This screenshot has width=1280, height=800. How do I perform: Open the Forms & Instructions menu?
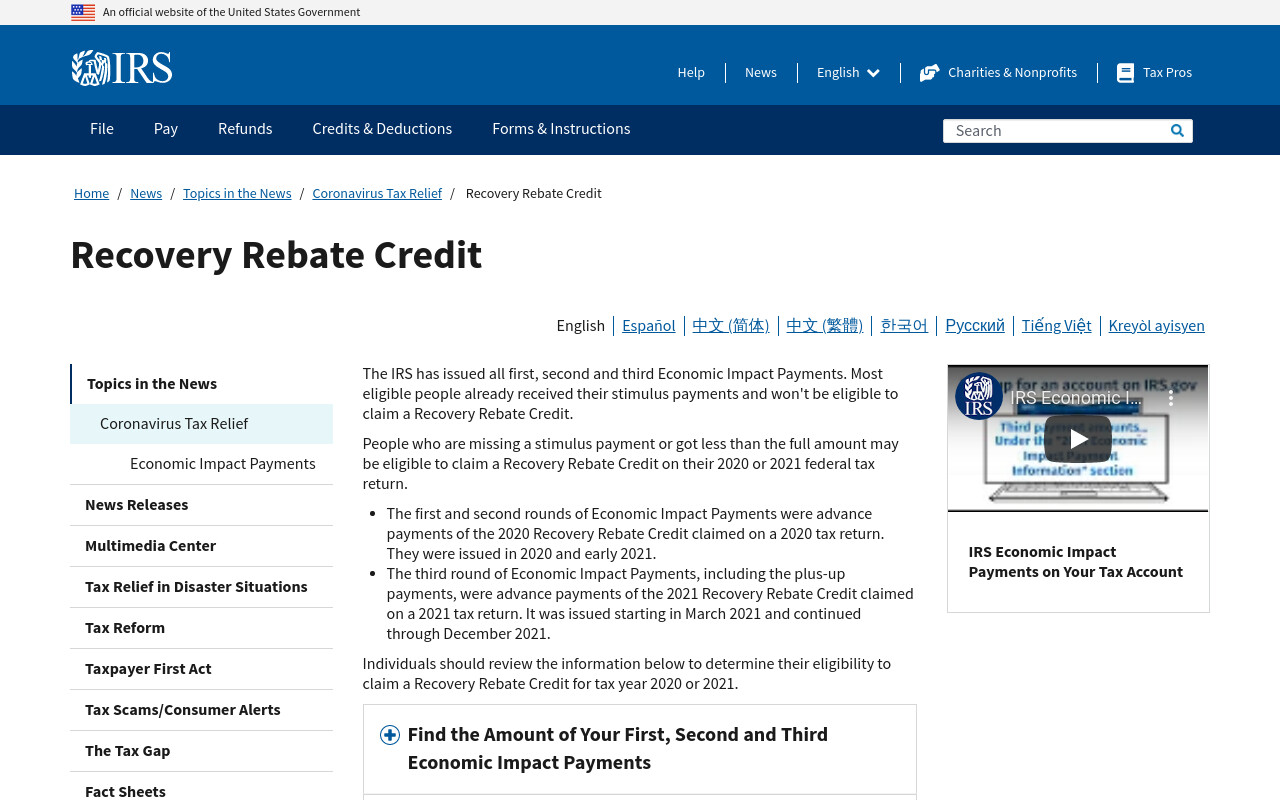click(x=561, y=129)
